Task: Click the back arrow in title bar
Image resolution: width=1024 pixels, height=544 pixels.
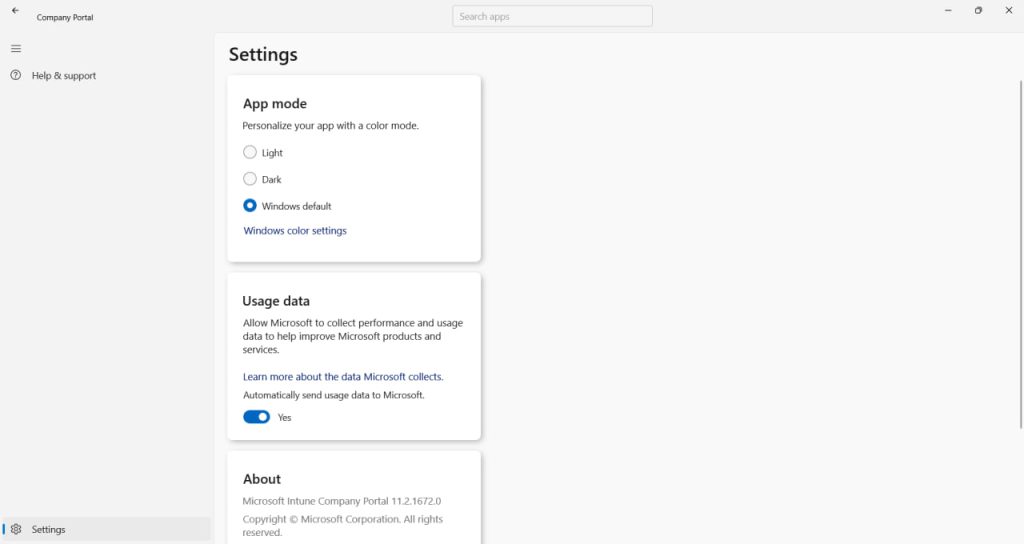Action: (x=15, y=11)
